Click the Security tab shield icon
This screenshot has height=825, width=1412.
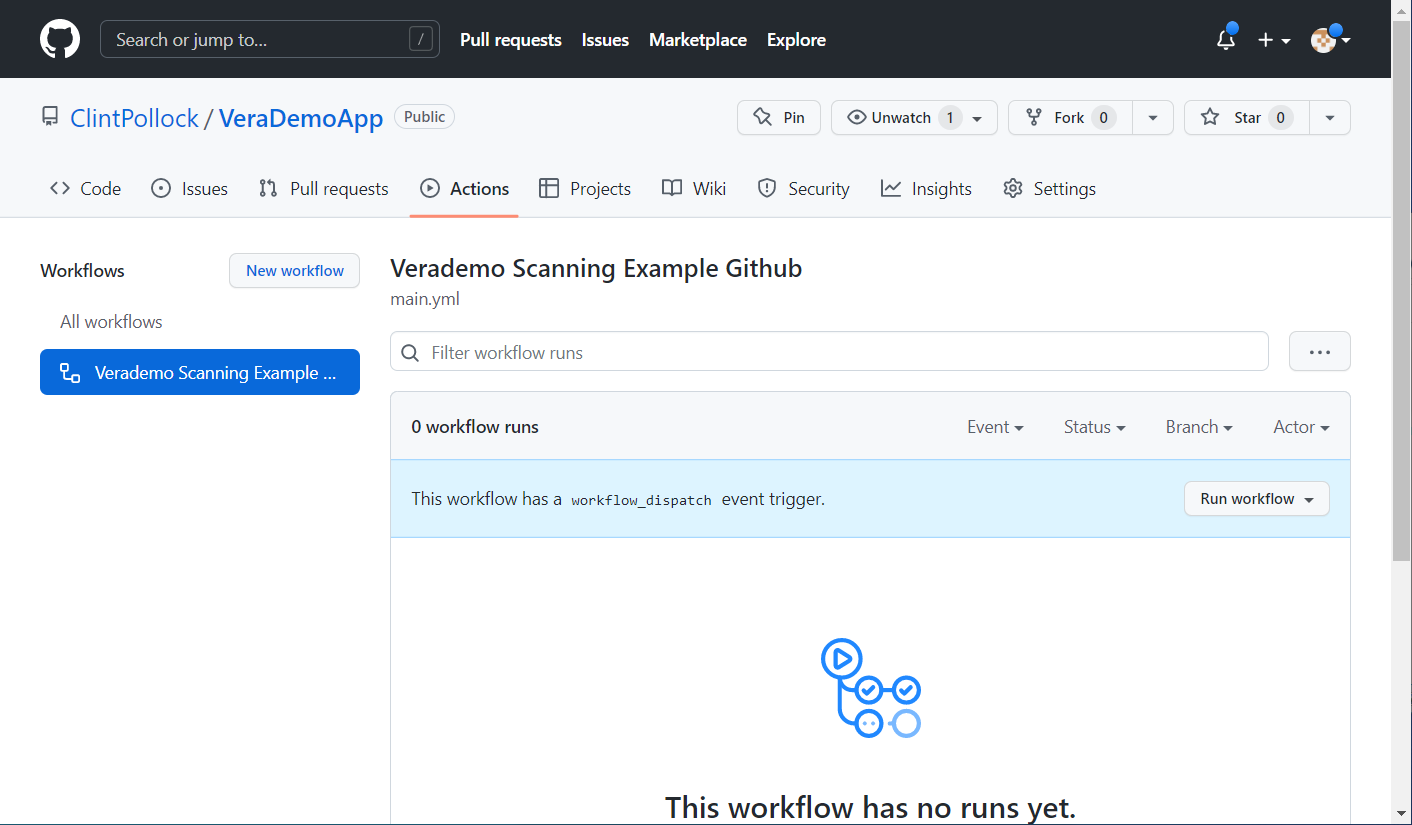pos(767,188)
